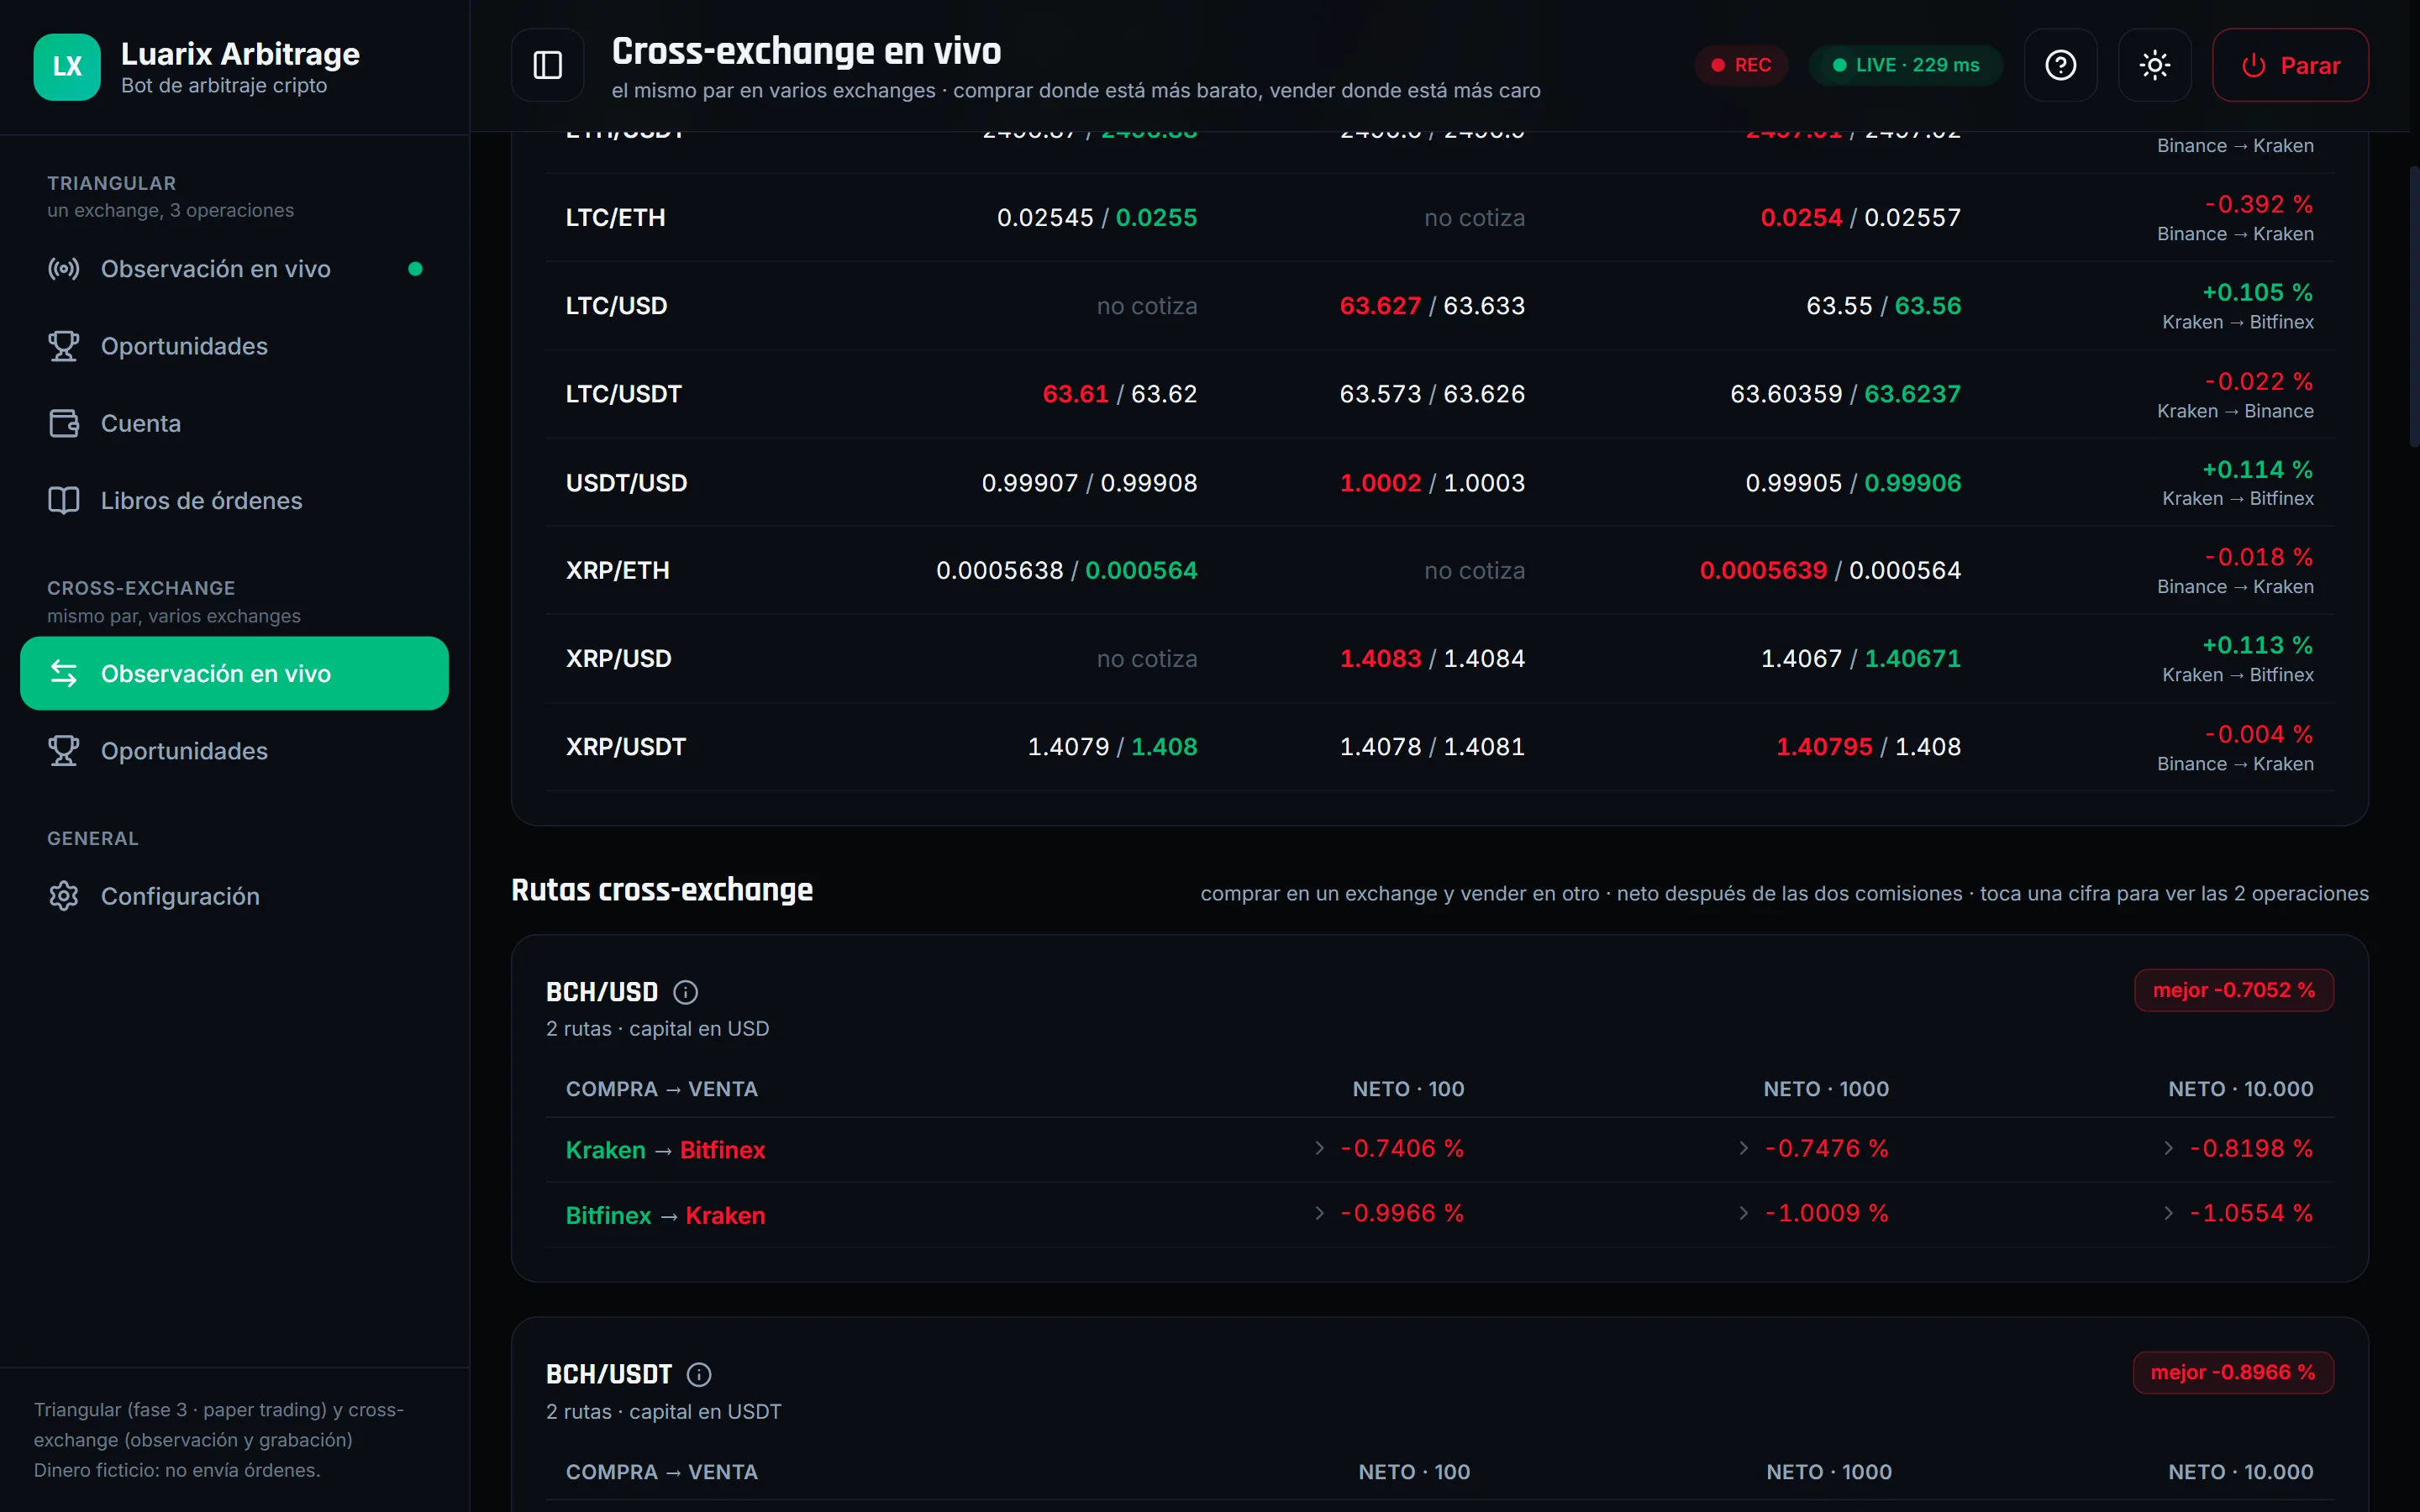Screen dimensions: 2420x1512
Task: Open Configuración settings
Action: pyautogui.click(x=234, y=896)
